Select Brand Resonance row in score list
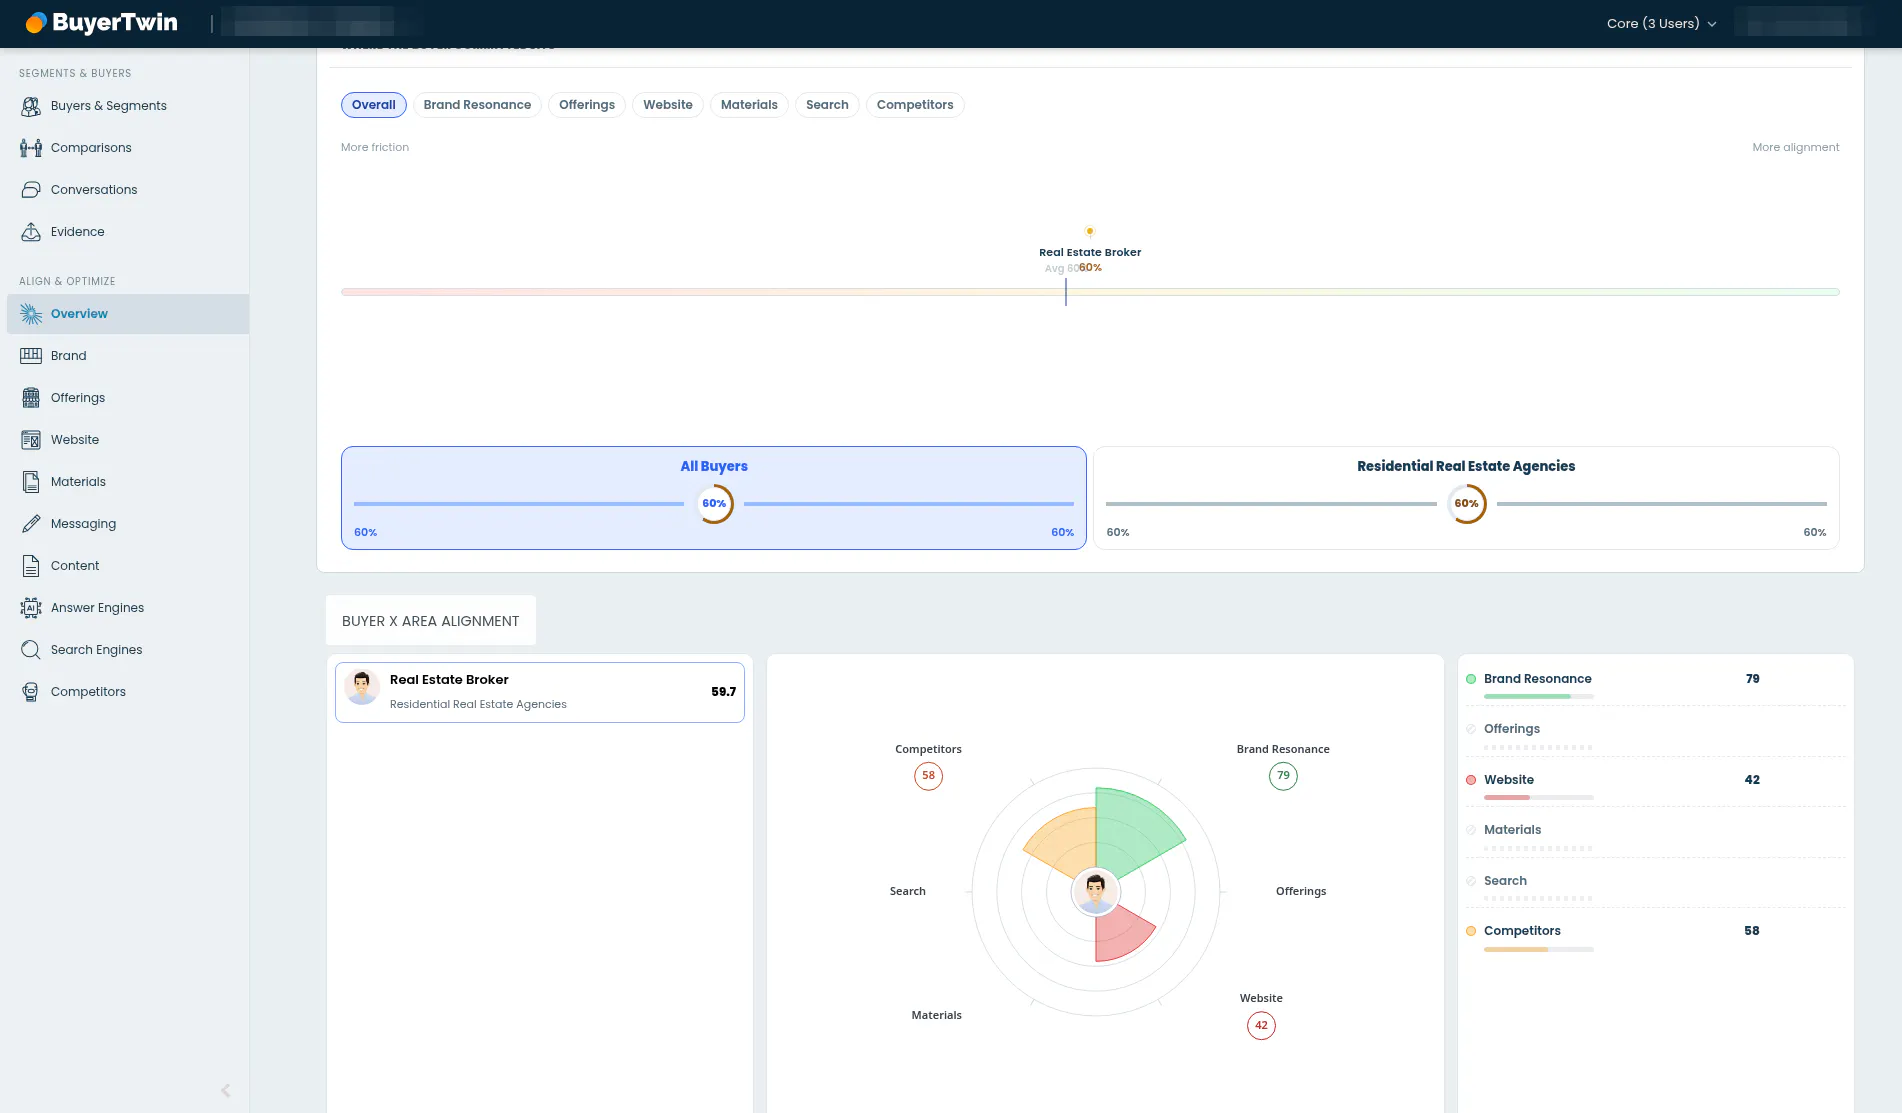Screen dimensions: 1902x1113 tap(1655, 683)
